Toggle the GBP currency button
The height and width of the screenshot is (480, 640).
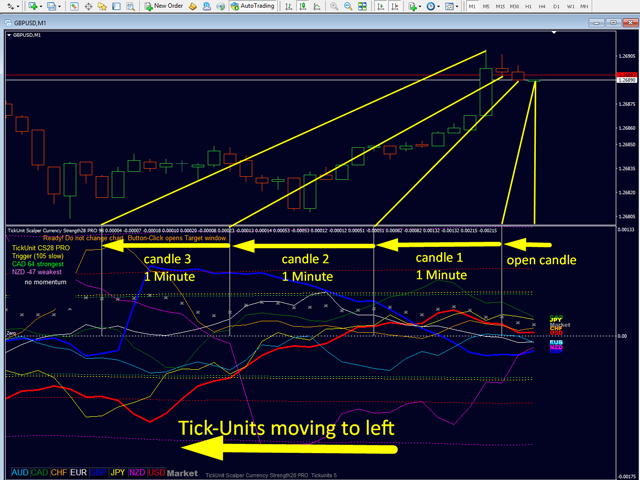(98, 473)
